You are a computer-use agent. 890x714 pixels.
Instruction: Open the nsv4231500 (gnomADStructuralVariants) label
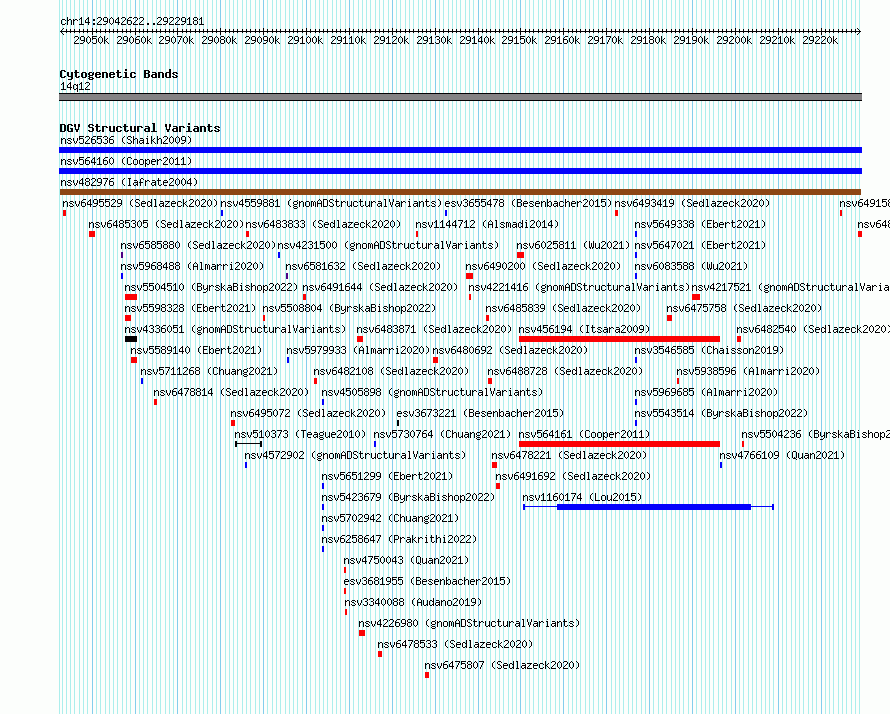[x=388, y=245]
